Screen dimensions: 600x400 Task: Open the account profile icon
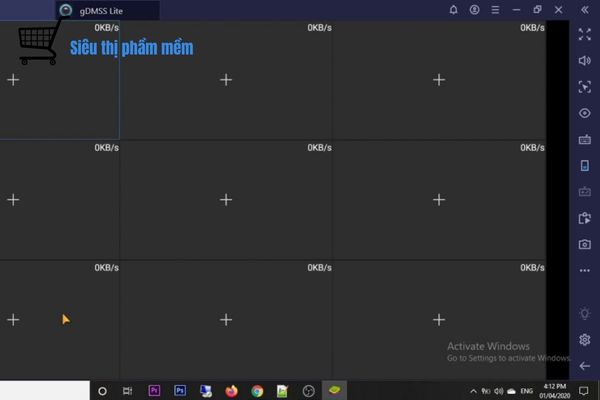(x=474, y=10)
